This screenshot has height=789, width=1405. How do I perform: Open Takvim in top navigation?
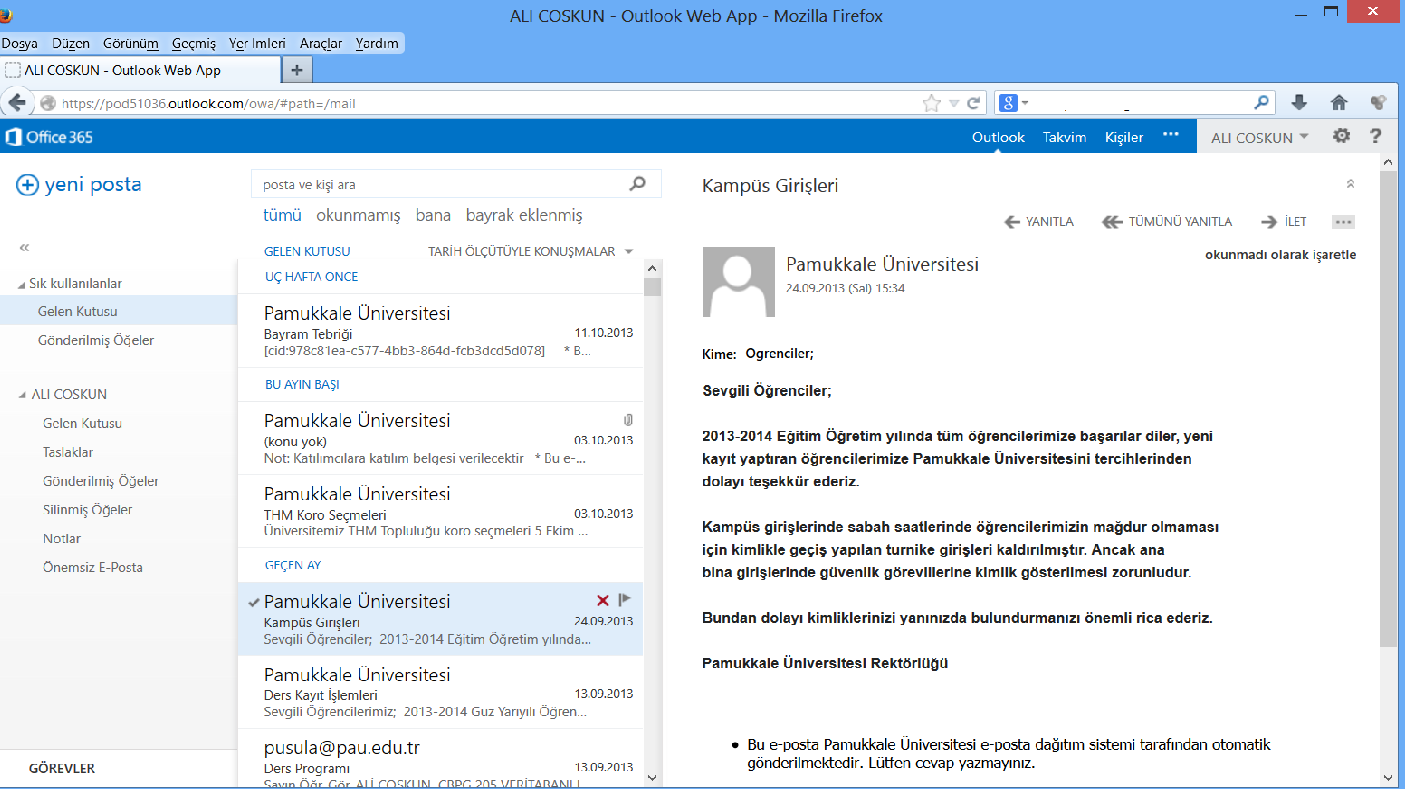(1064, 137)
